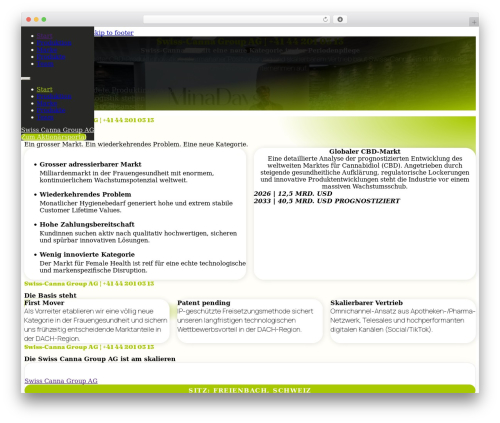Click text 'Omnichannel-Ansatz aus Apotheken-/Pharma-'
Image resolution: width=500 pixels, height=423 pixels.
pyautogui.click(x=402, y=320)
